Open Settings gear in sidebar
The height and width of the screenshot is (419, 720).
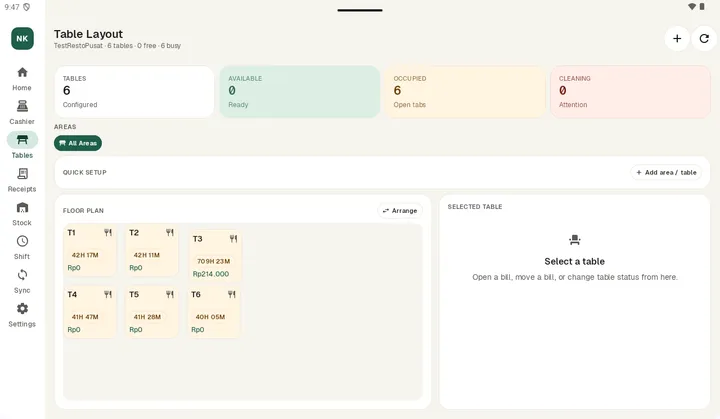pos(22,308)
